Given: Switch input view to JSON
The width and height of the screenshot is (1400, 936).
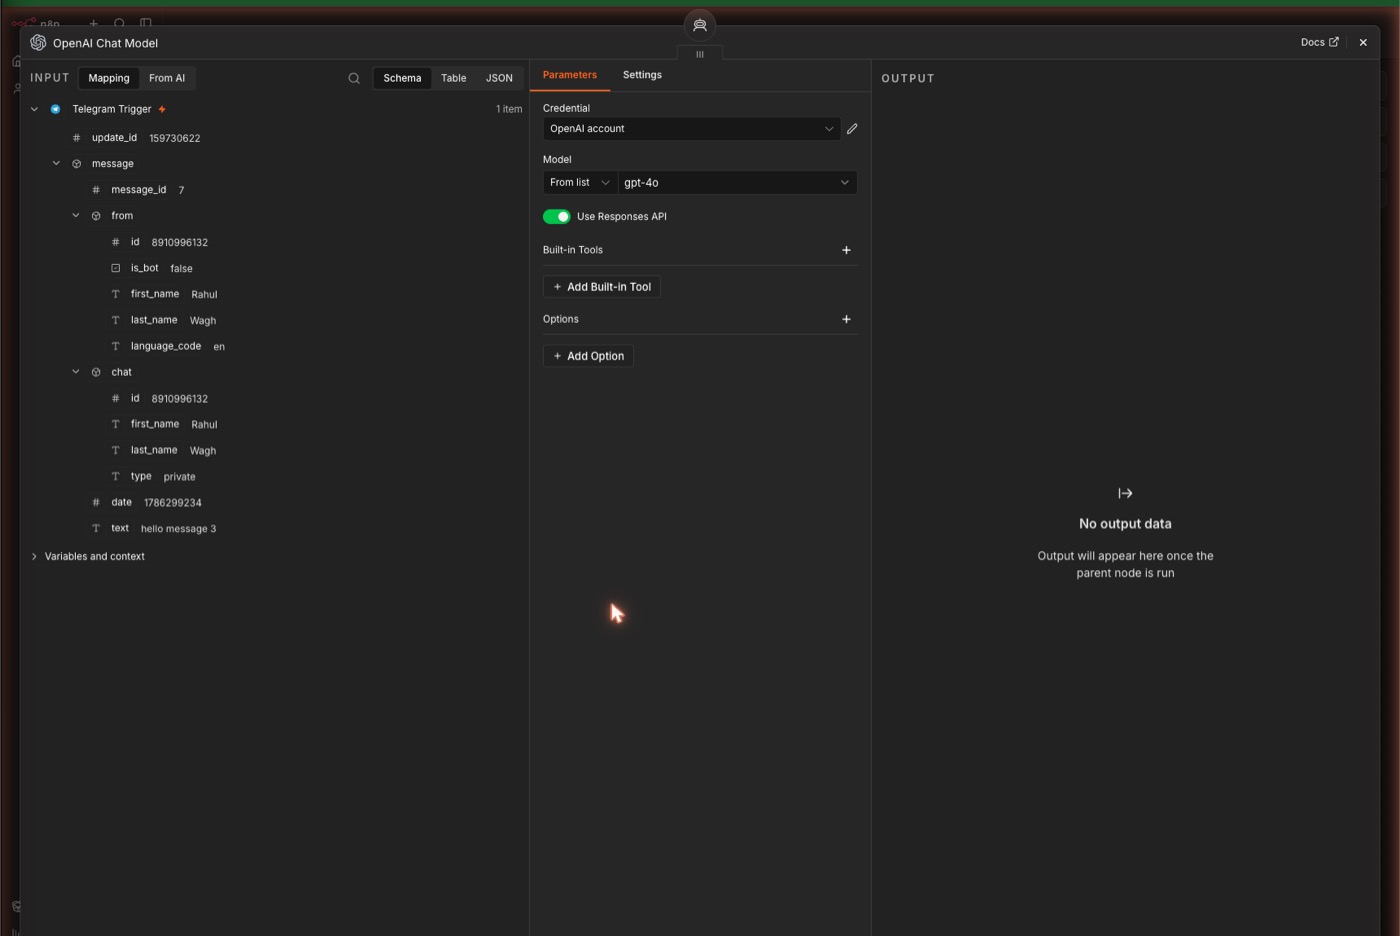Looking at the screenshot, I should click(x=499, y=78).
